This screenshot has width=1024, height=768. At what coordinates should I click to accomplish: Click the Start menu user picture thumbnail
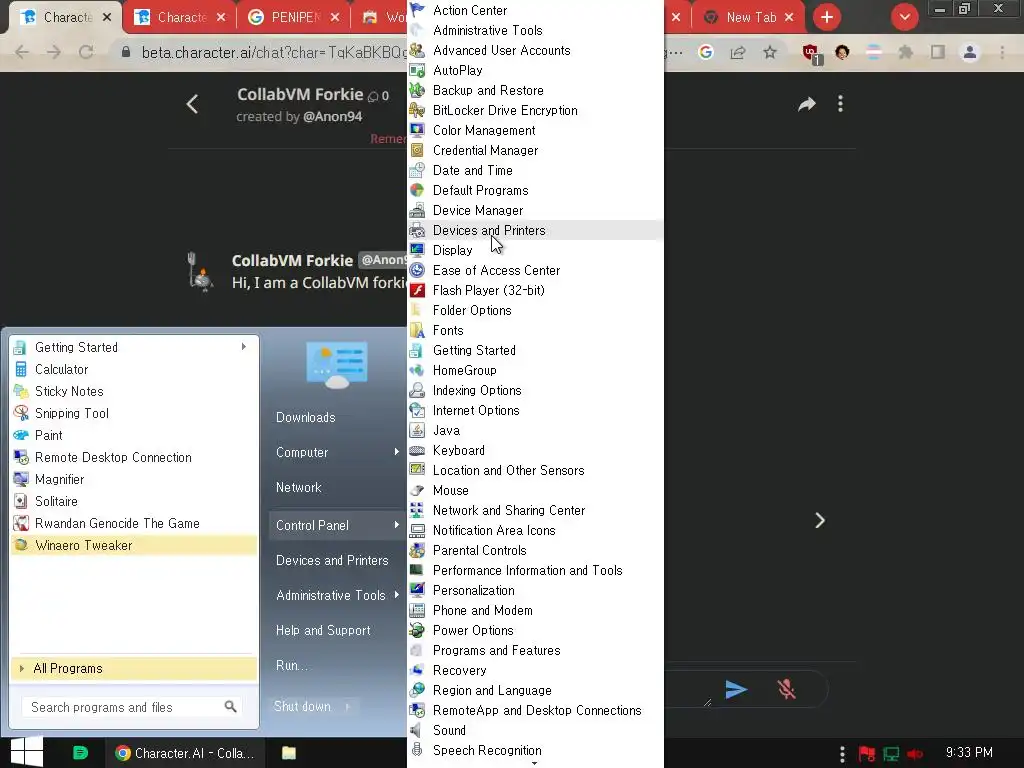(336, 364)
